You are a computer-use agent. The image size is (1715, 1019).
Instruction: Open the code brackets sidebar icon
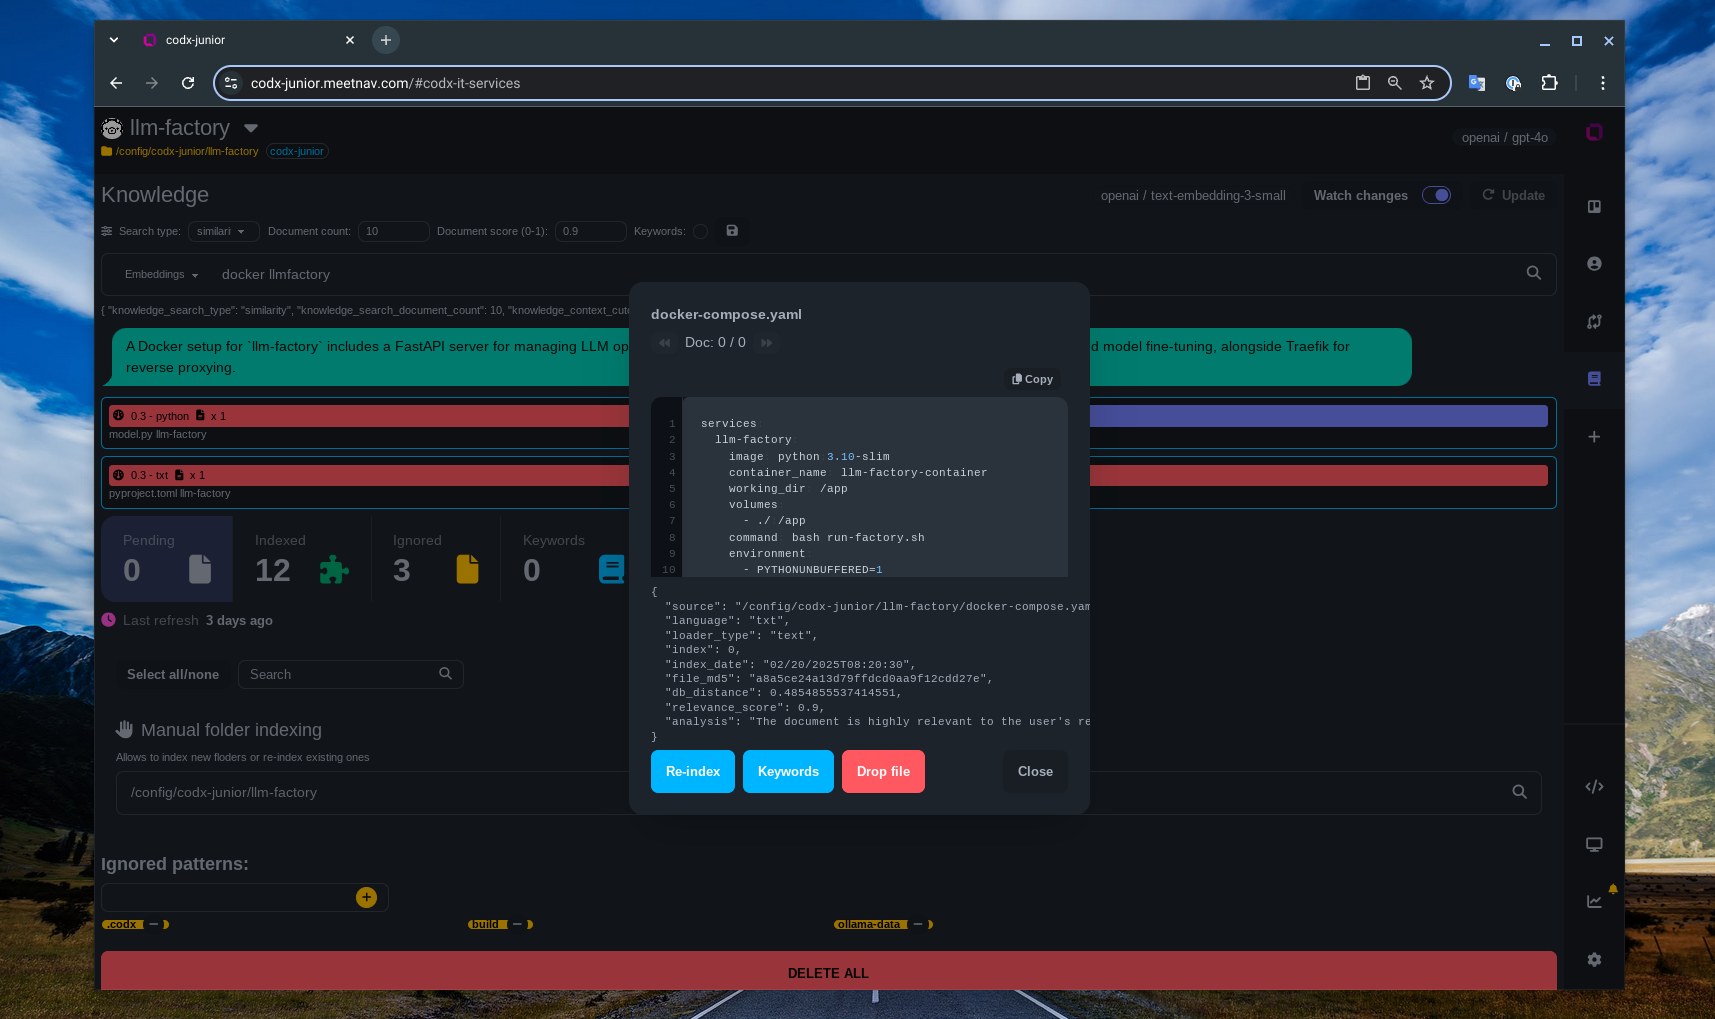[x=1594, y=787]
